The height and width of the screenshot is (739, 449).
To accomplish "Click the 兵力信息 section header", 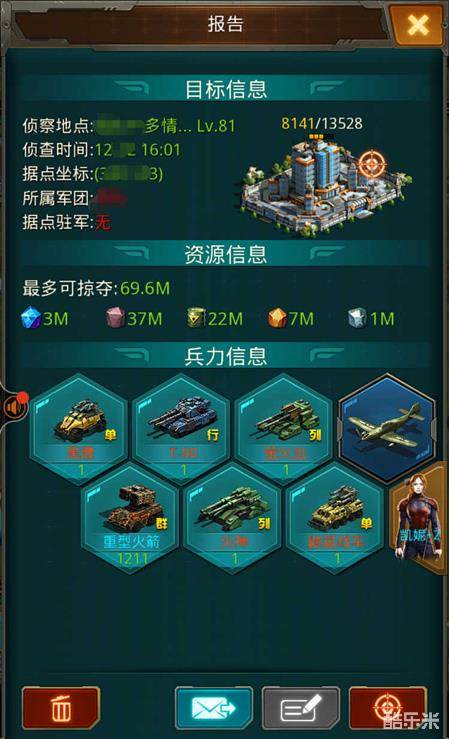I will (x=225, y=356).
